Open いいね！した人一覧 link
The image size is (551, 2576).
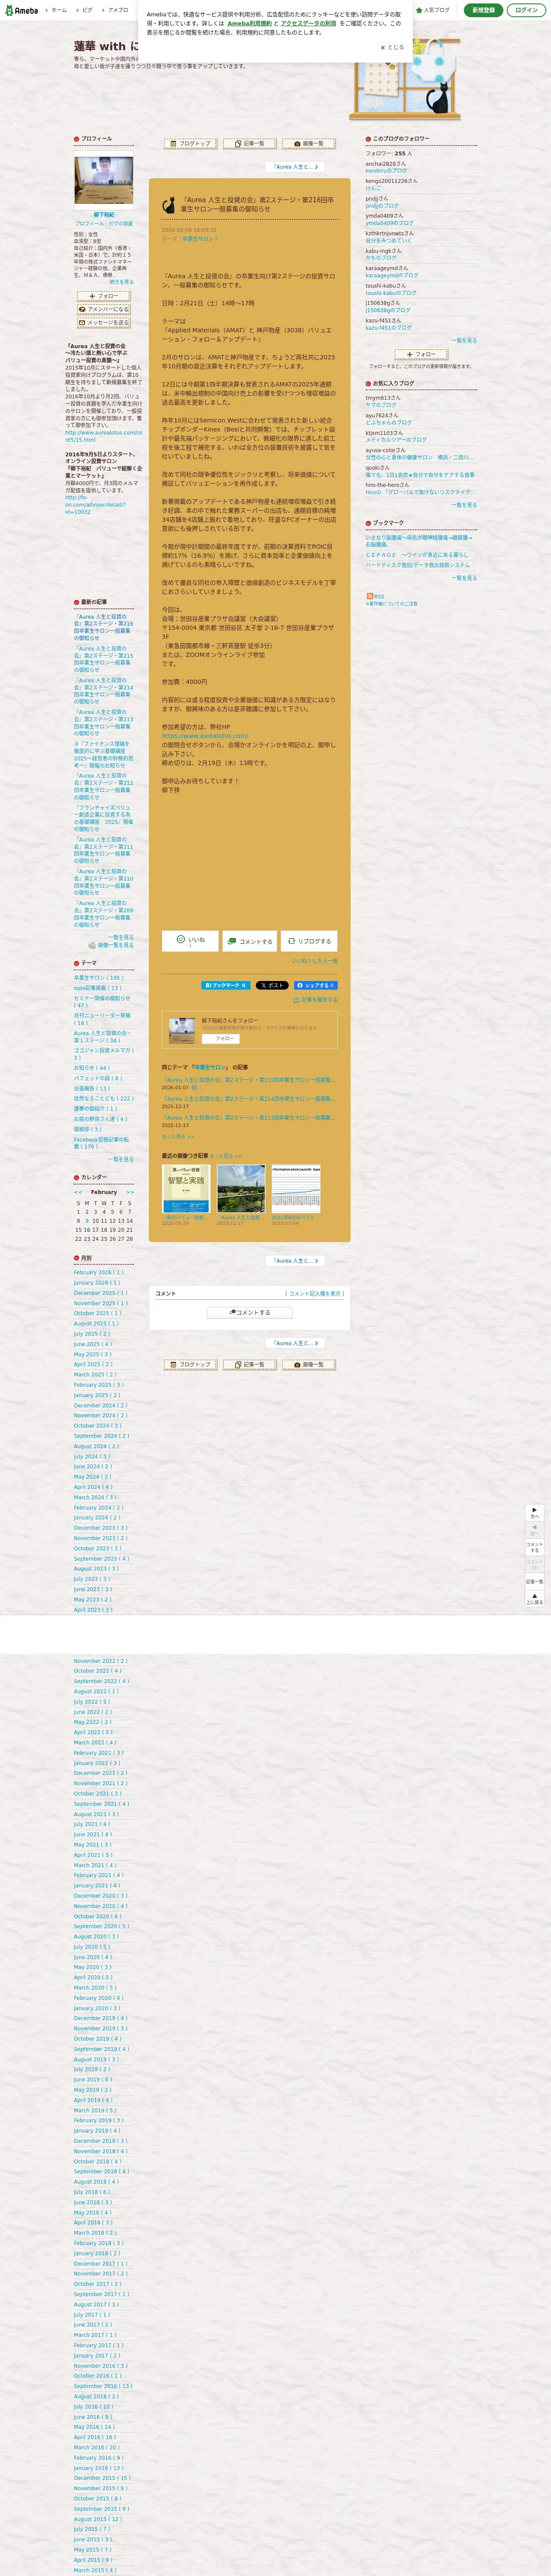coord(314,961)
